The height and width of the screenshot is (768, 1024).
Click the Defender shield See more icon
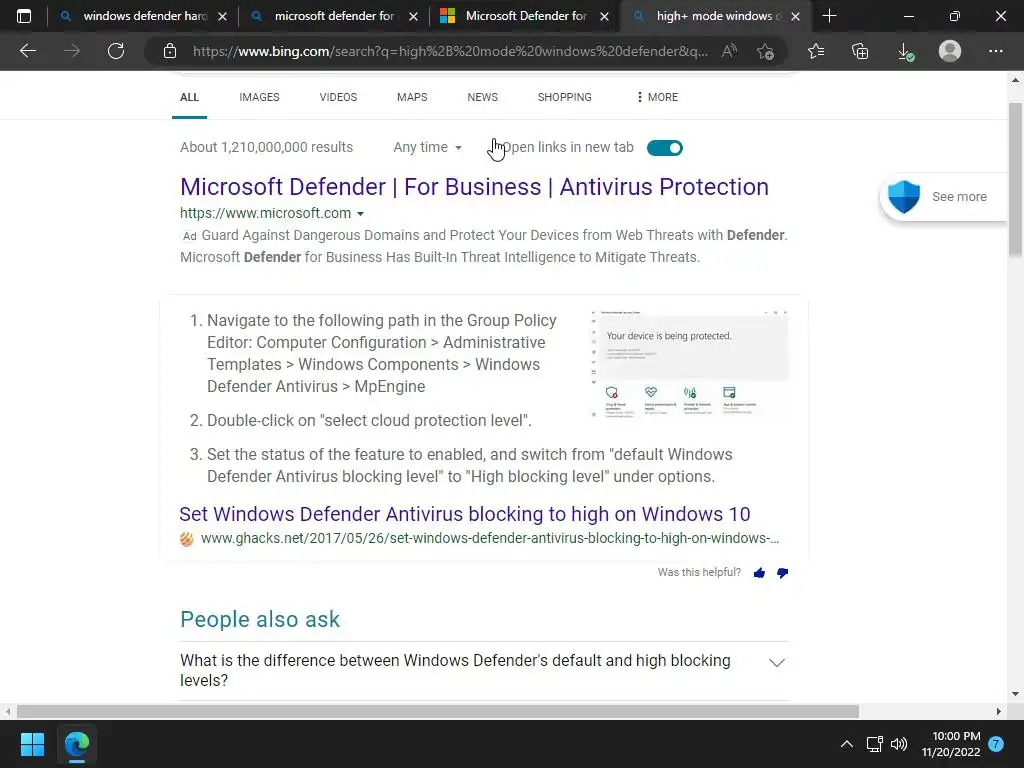(904, 197)
